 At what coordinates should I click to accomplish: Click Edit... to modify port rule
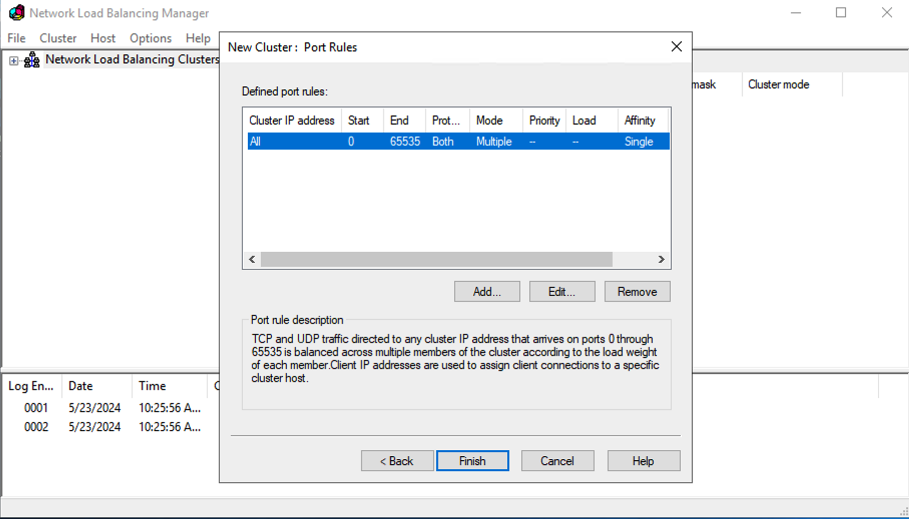(561, 292)
